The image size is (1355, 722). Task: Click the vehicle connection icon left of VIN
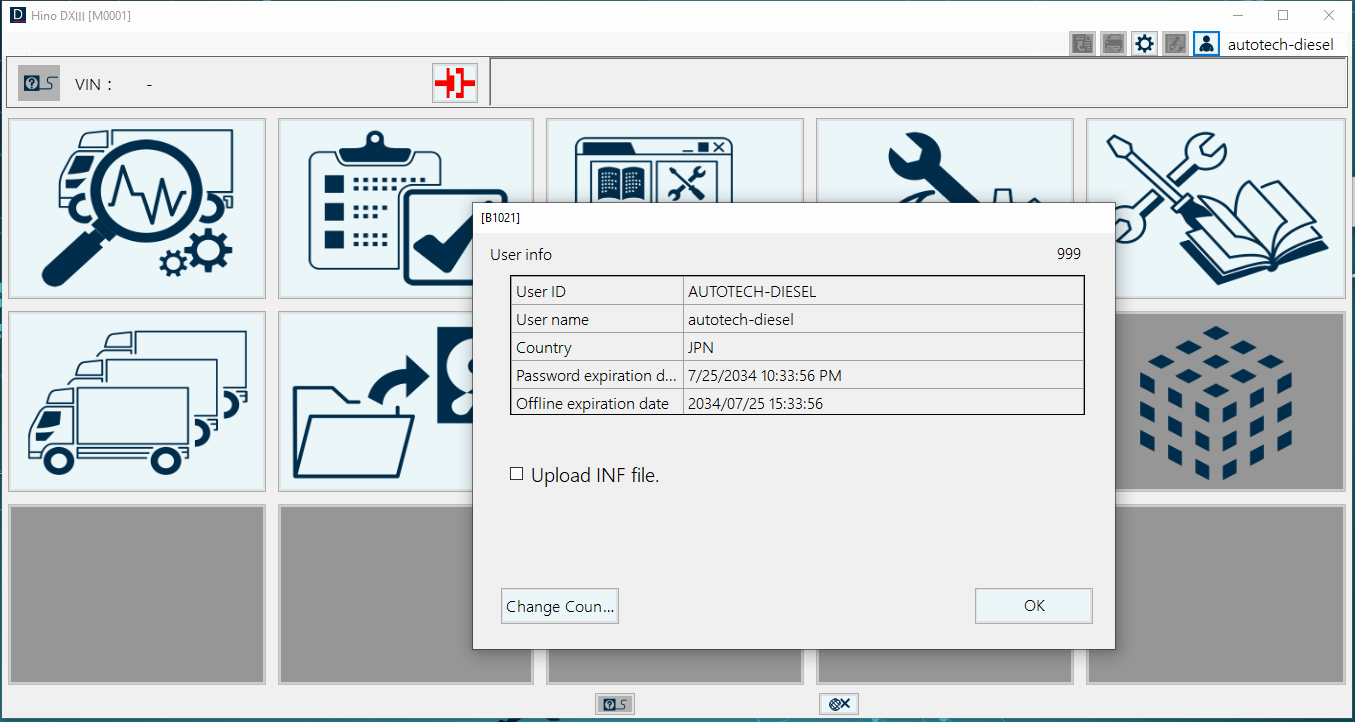click(x=39, y=83)
